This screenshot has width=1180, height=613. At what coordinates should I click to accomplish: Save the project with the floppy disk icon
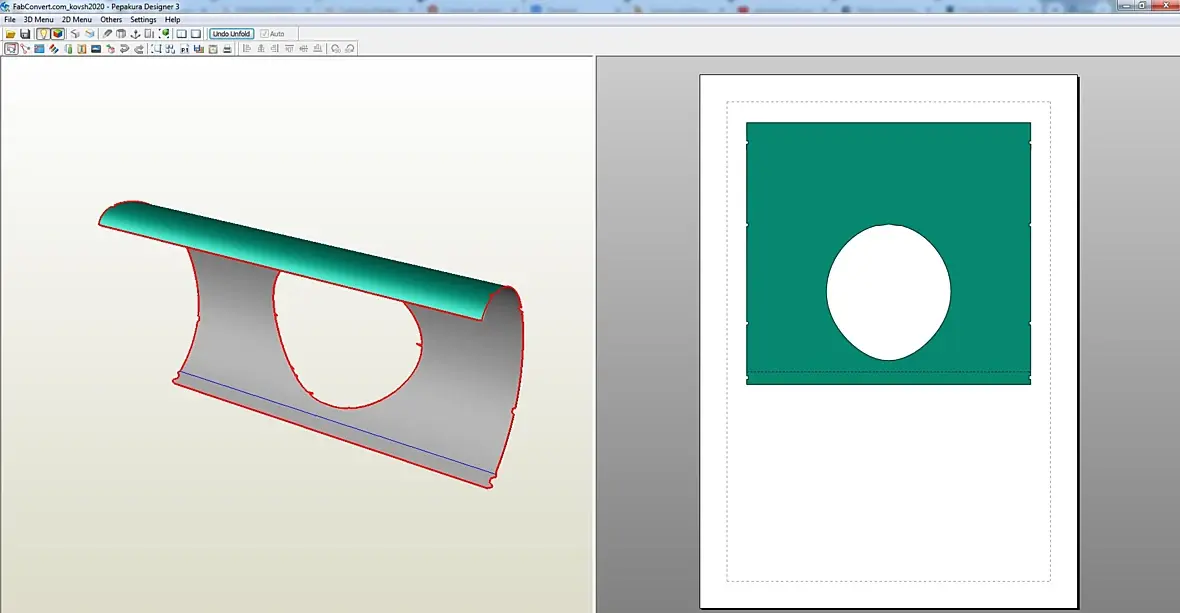point(25,34)
